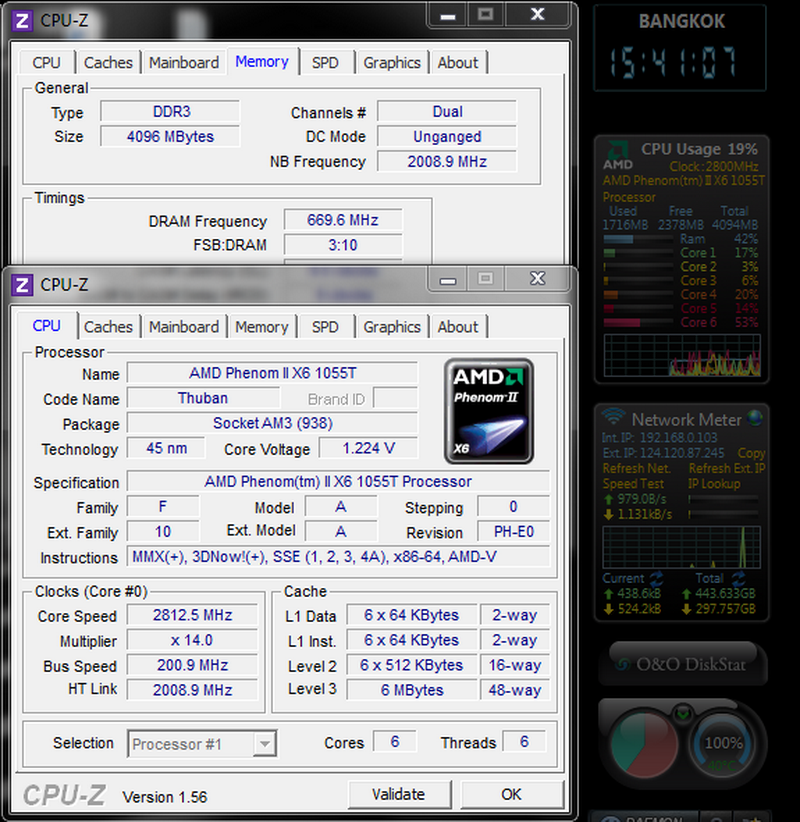Viewport: 800px width, 822px height.
Task: Select the CPU tab in the front CPU window
Action: click(47, 326)
